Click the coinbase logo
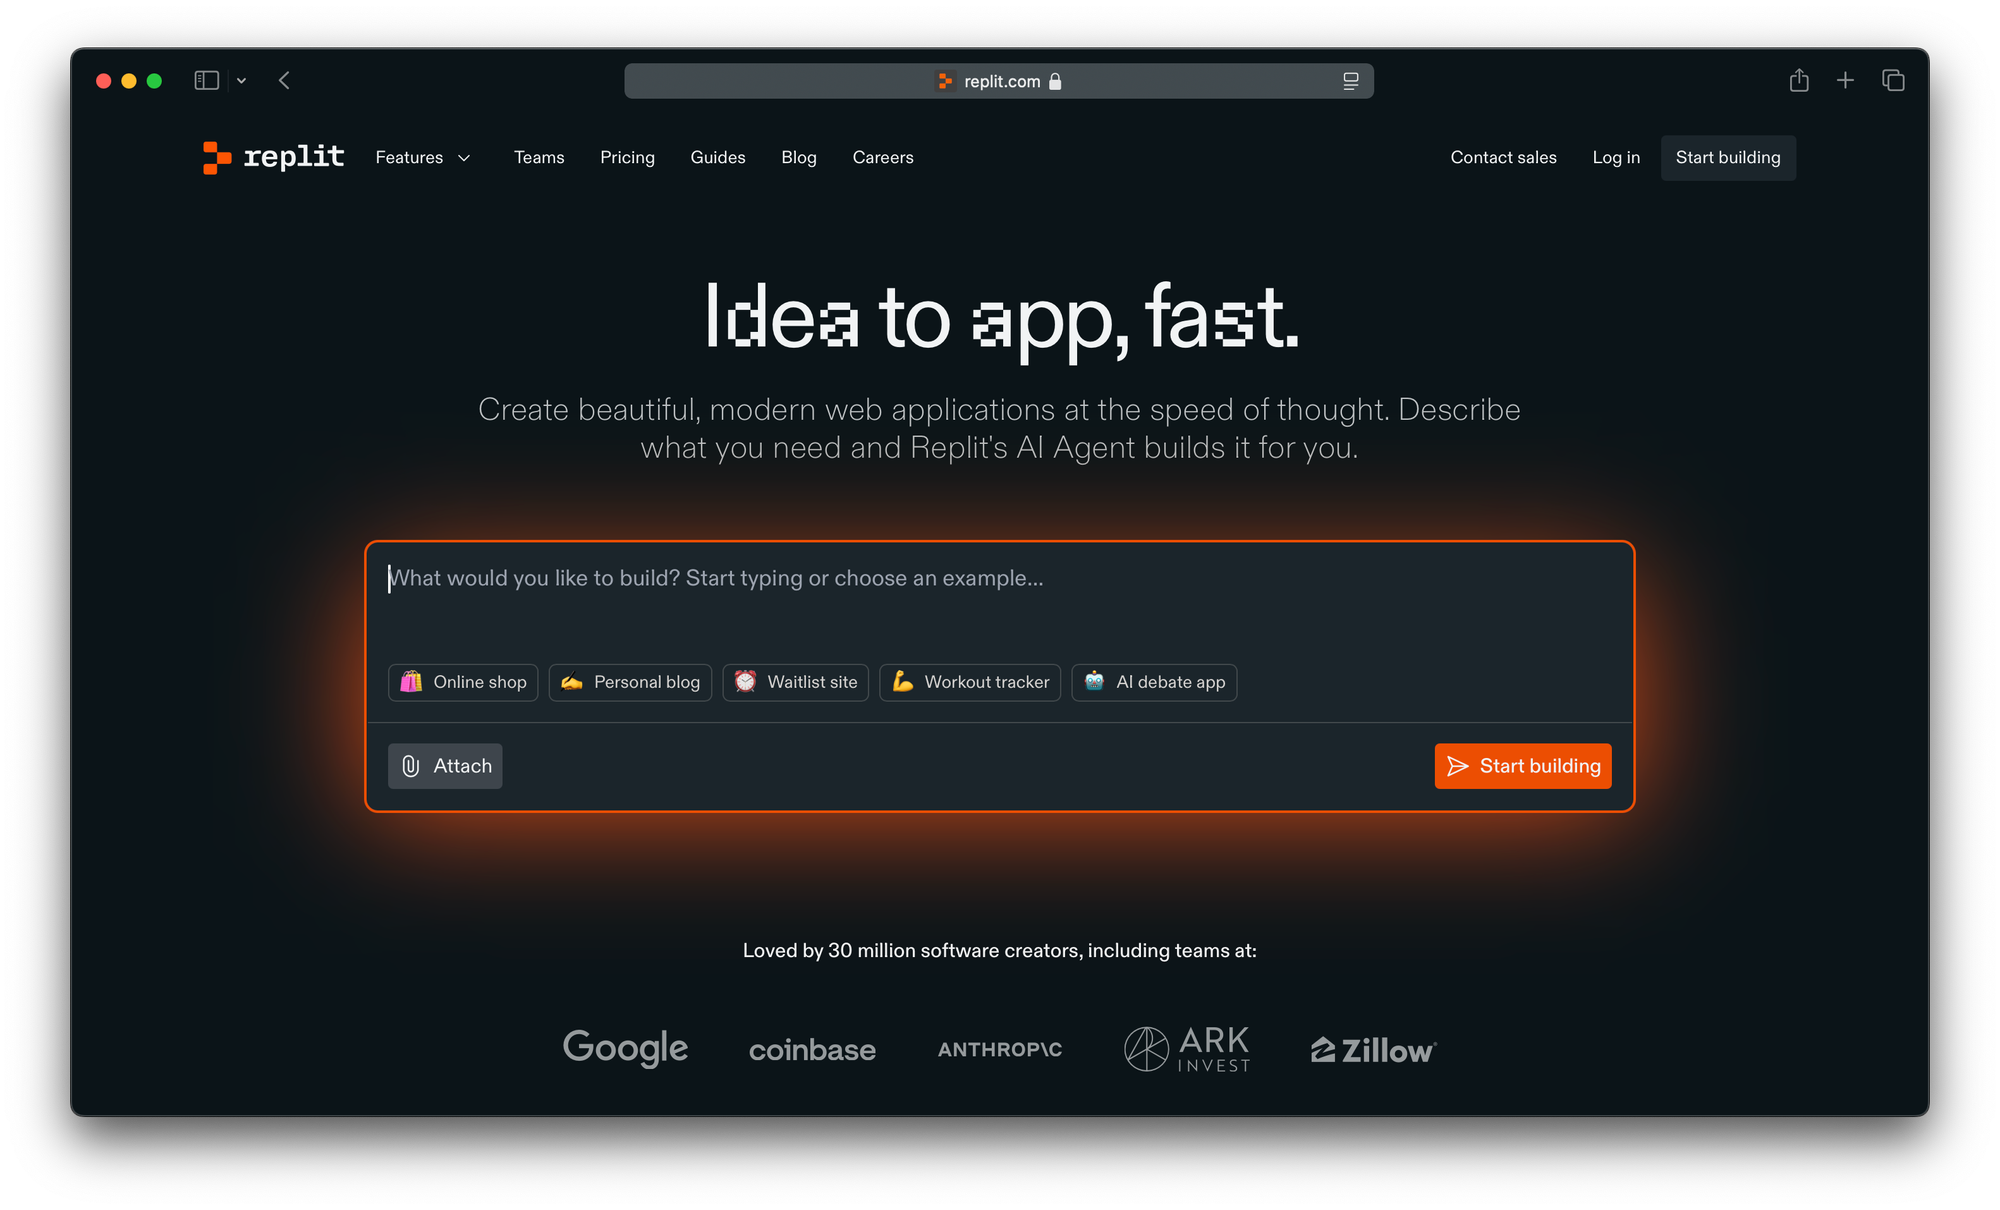This screenshot has width=2000, height=1210. tap(812, 1050)
